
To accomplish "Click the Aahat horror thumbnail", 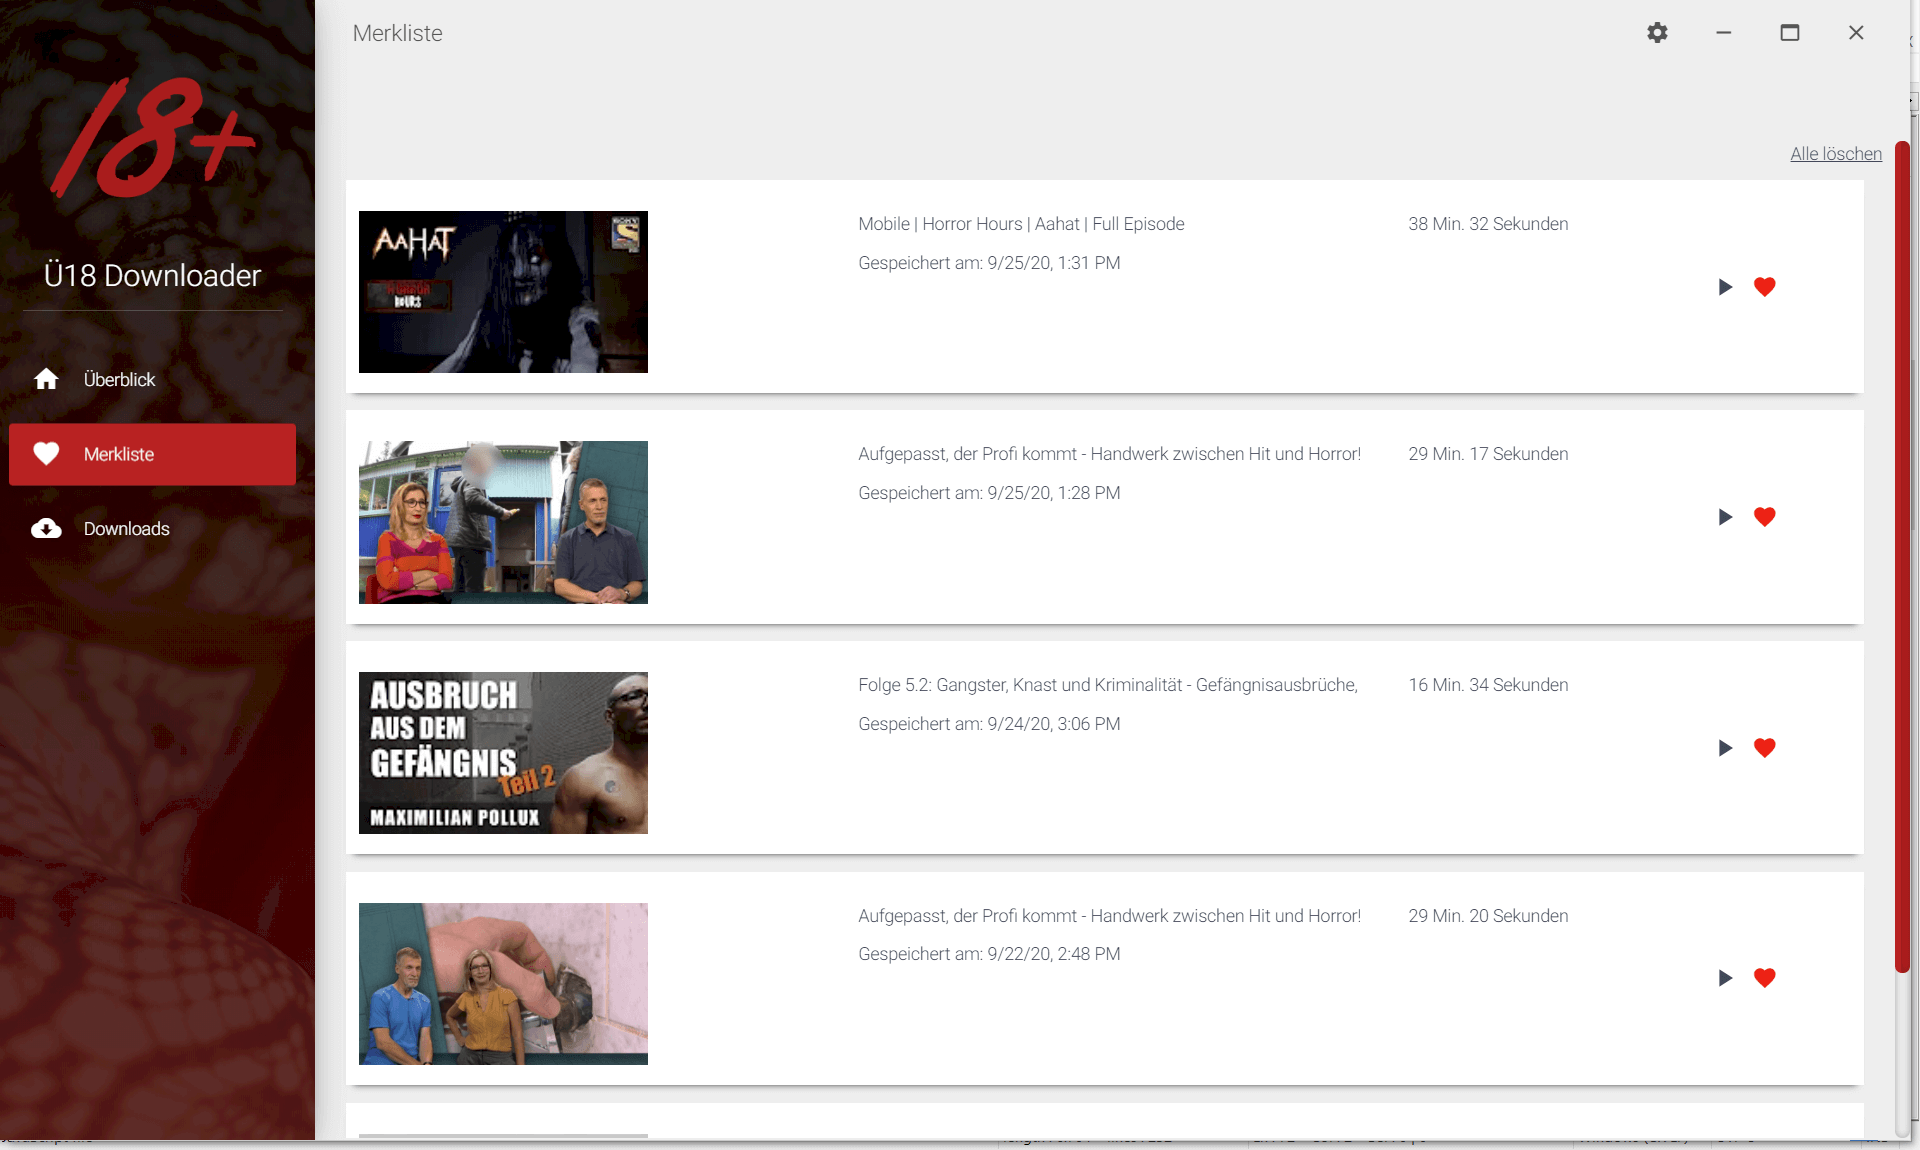I will pyautogui.click(x=503, y=292).
